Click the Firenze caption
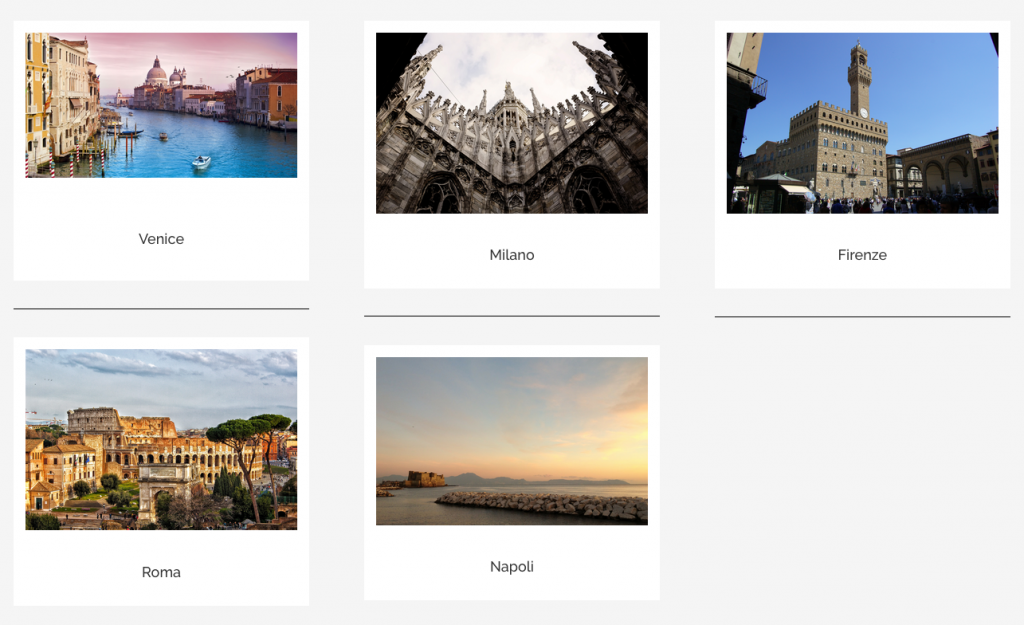The height and width of the screenshot is (625, 1024). click(862, 255)
